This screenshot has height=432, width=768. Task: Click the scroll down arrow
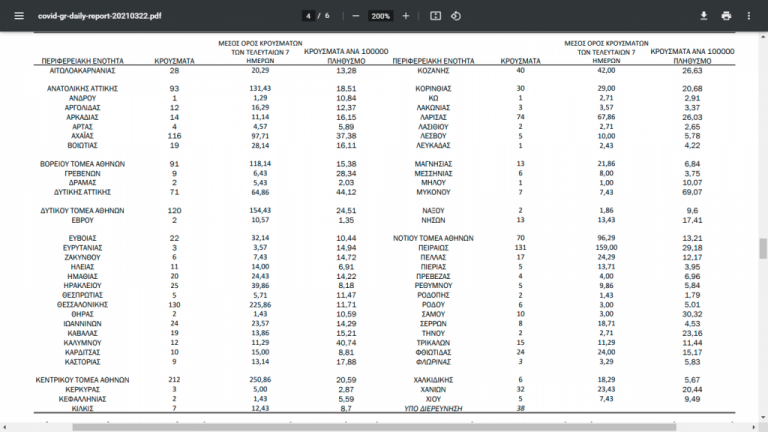(763, 417)
